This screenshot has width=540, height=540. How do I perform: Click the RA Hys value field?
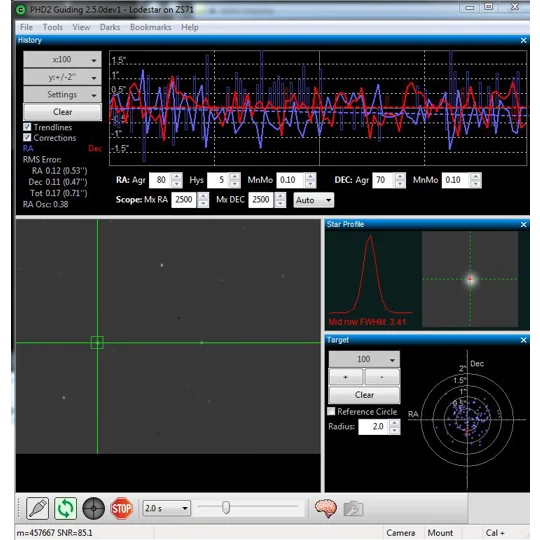[218, 180]
